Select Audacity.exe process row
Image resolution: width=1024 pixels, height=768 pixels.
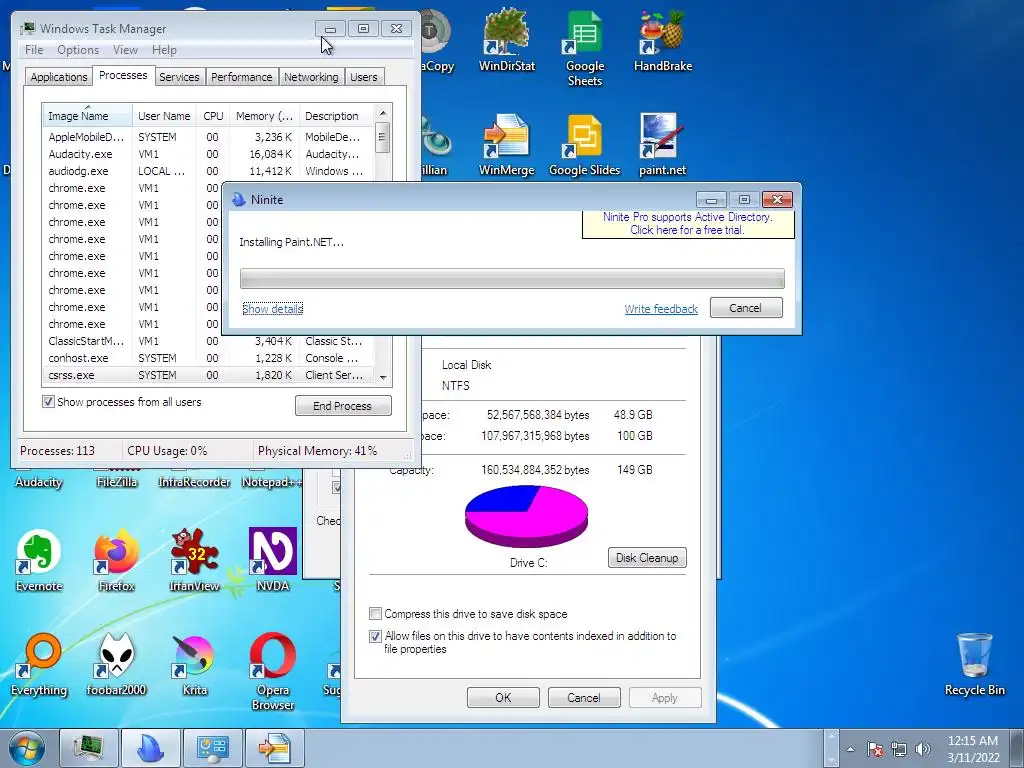(208, 154)
